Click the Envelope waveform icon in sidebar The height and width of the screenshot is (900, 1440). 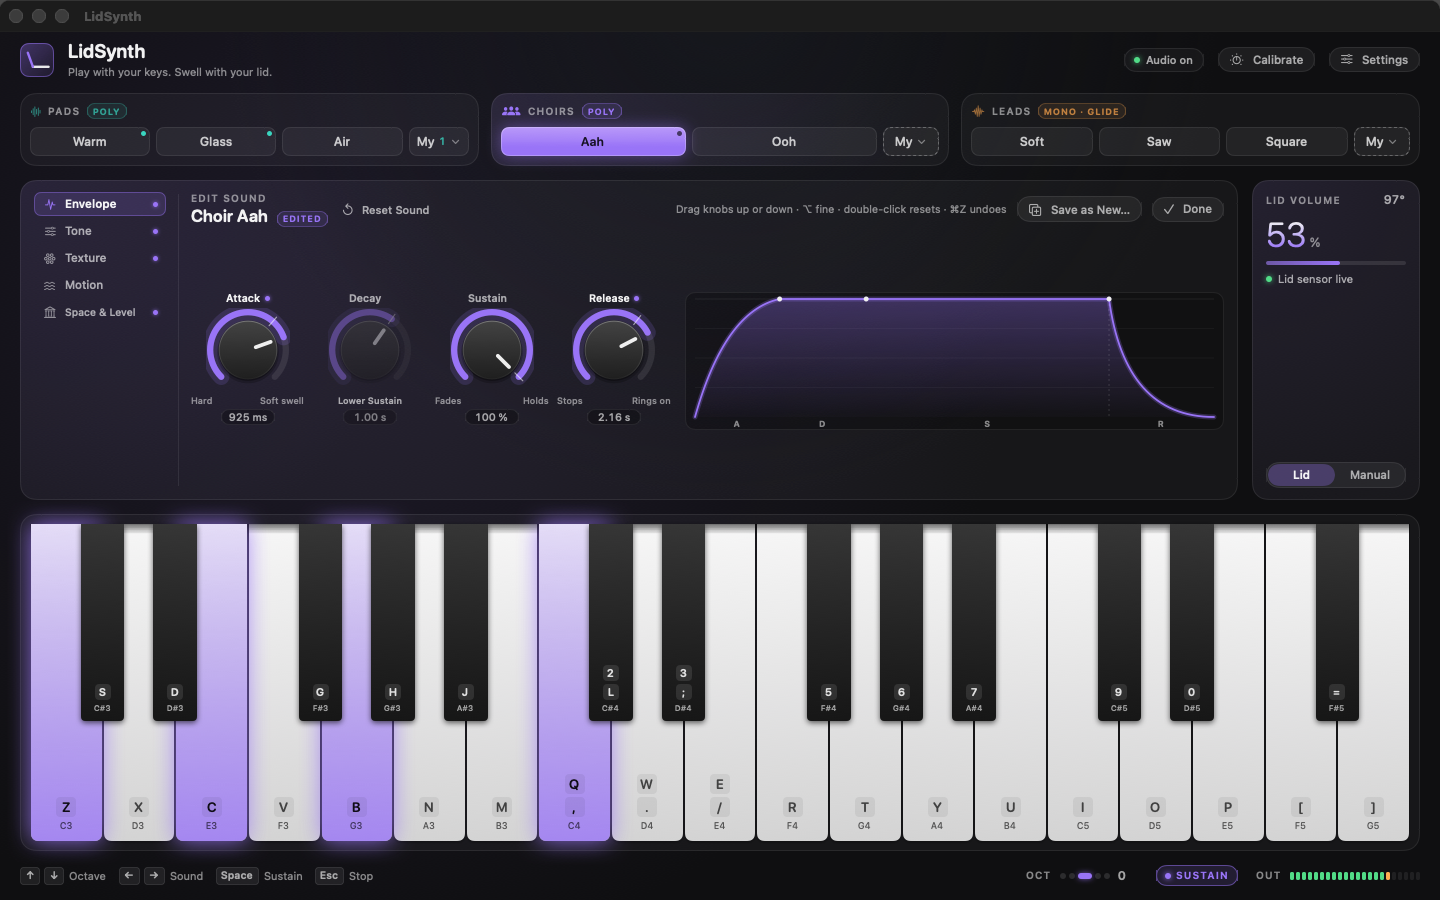pos(50,204)
